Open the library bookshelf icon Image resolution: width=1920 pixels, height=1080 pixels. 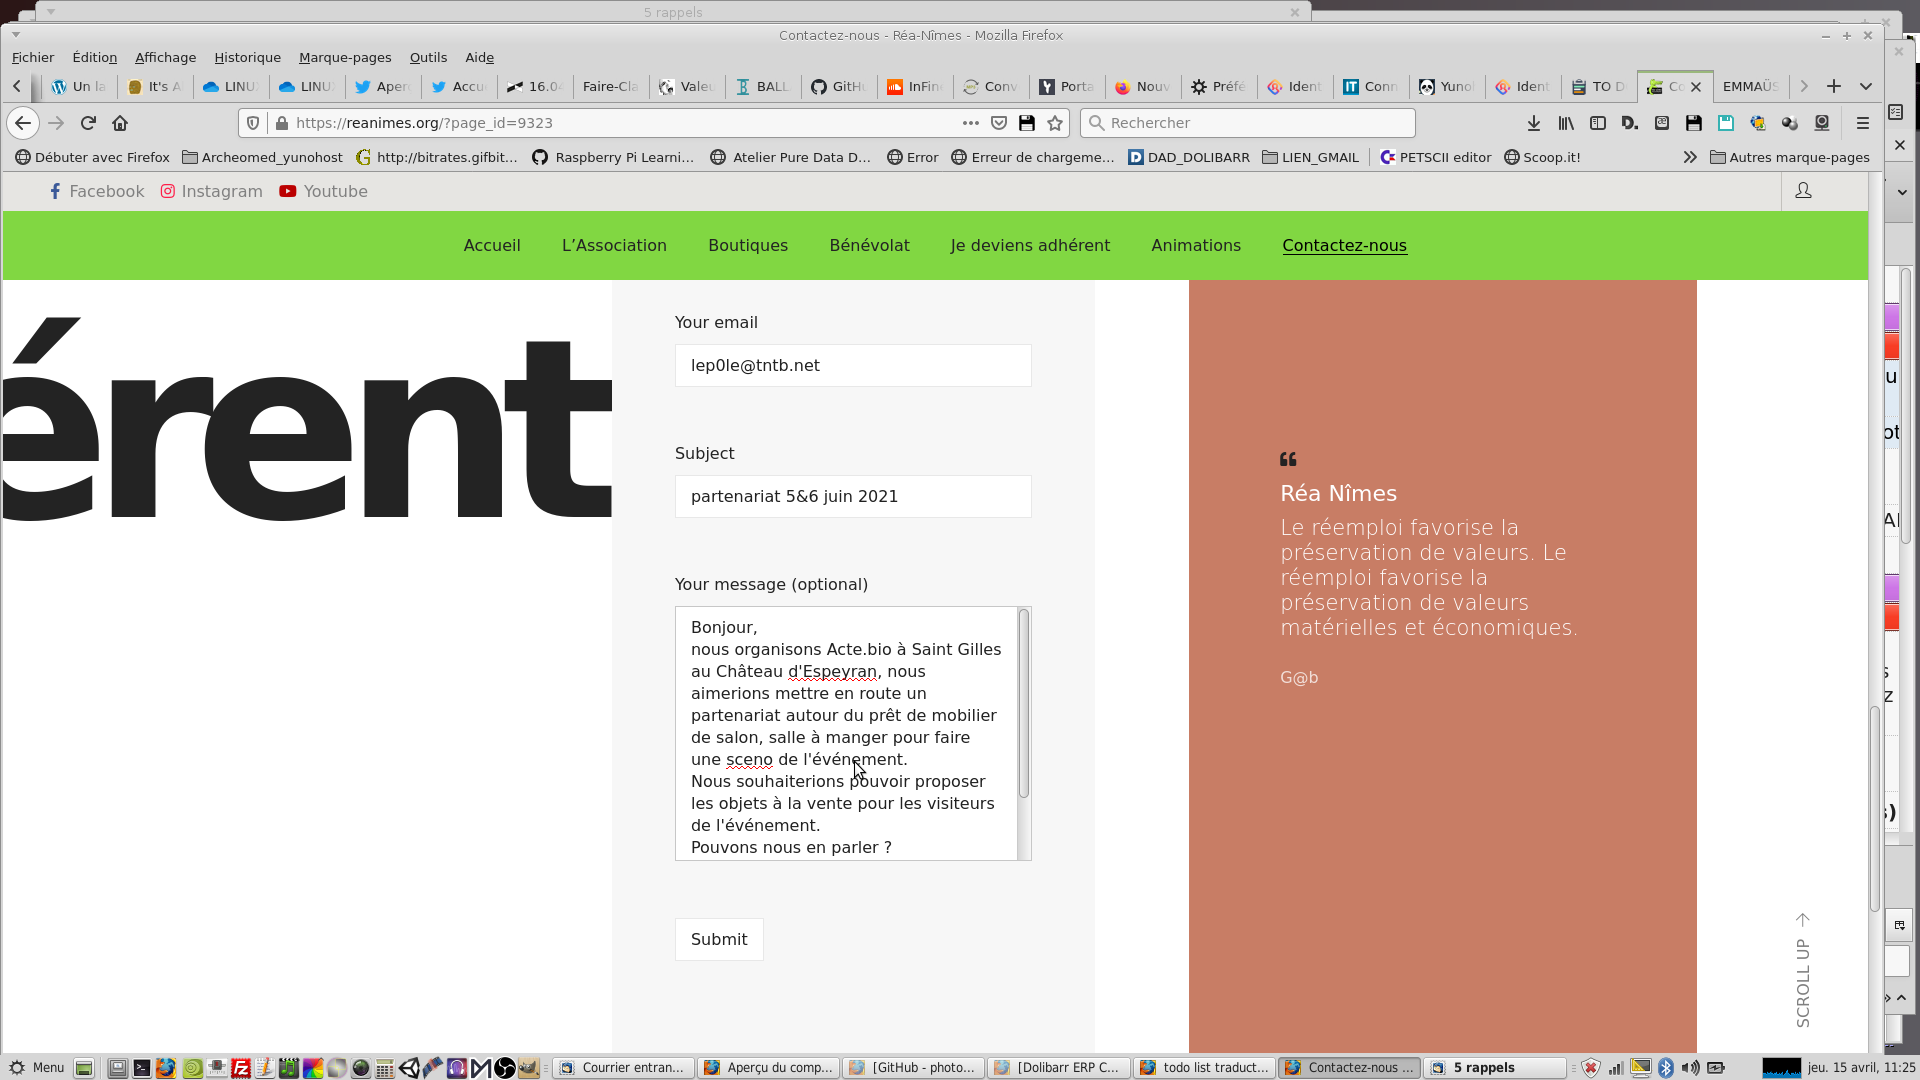(1566, 123)
